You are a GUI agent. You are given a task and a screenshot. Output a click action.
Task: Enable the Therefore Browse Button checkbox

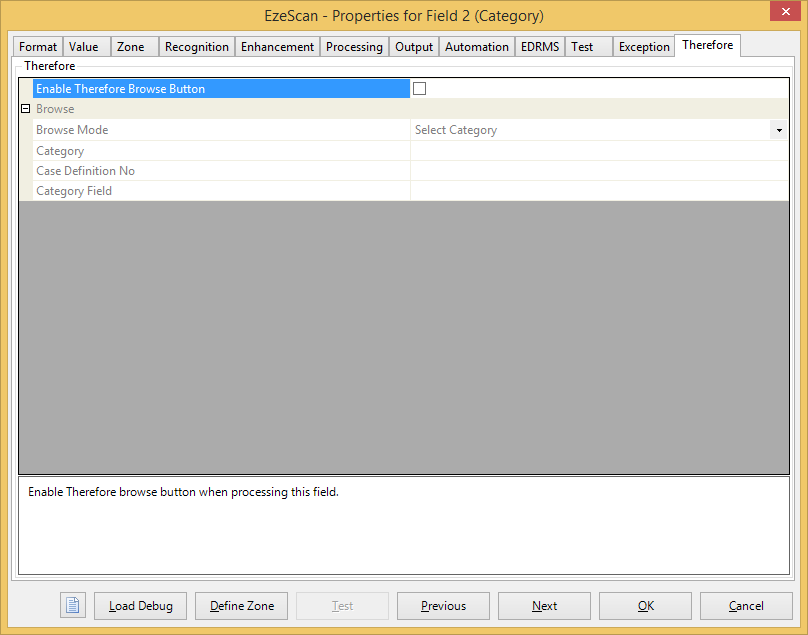[x=420, y=89]
